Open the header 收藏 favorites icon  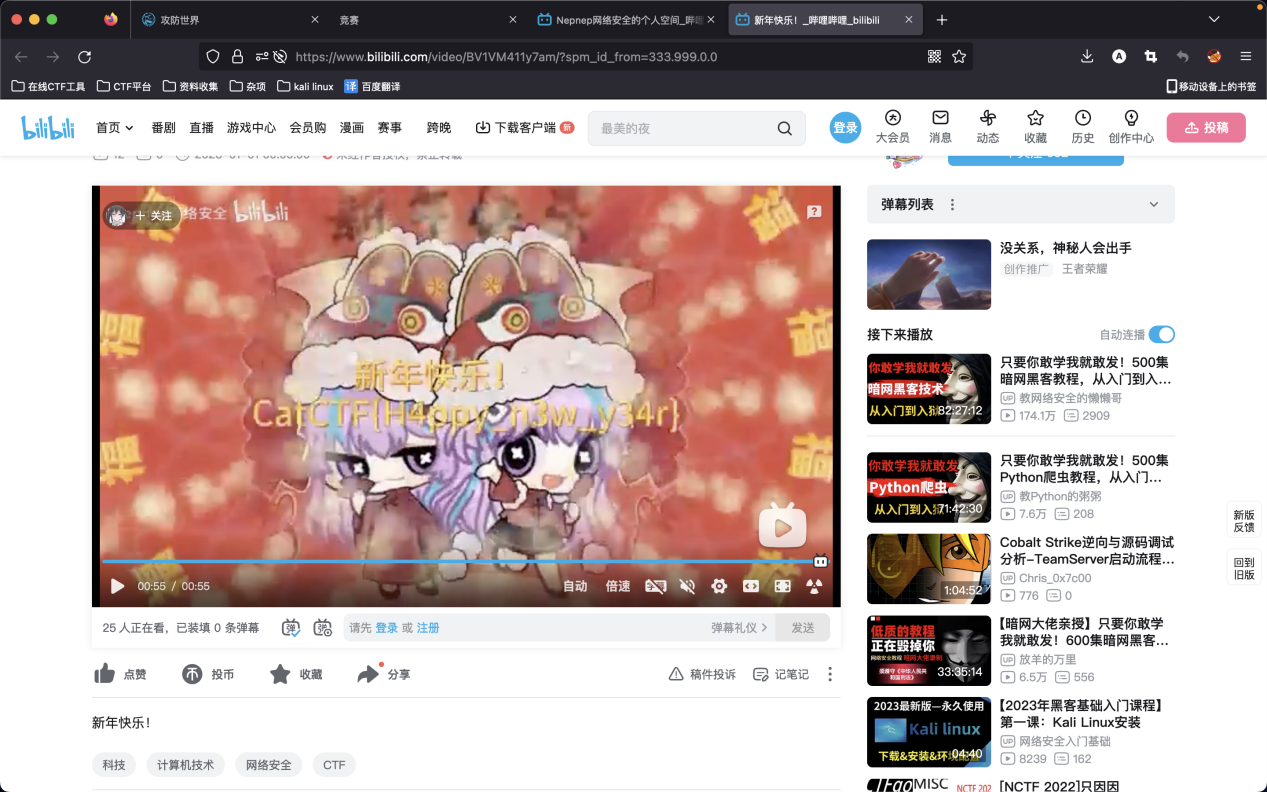[x=1035, y=127]
